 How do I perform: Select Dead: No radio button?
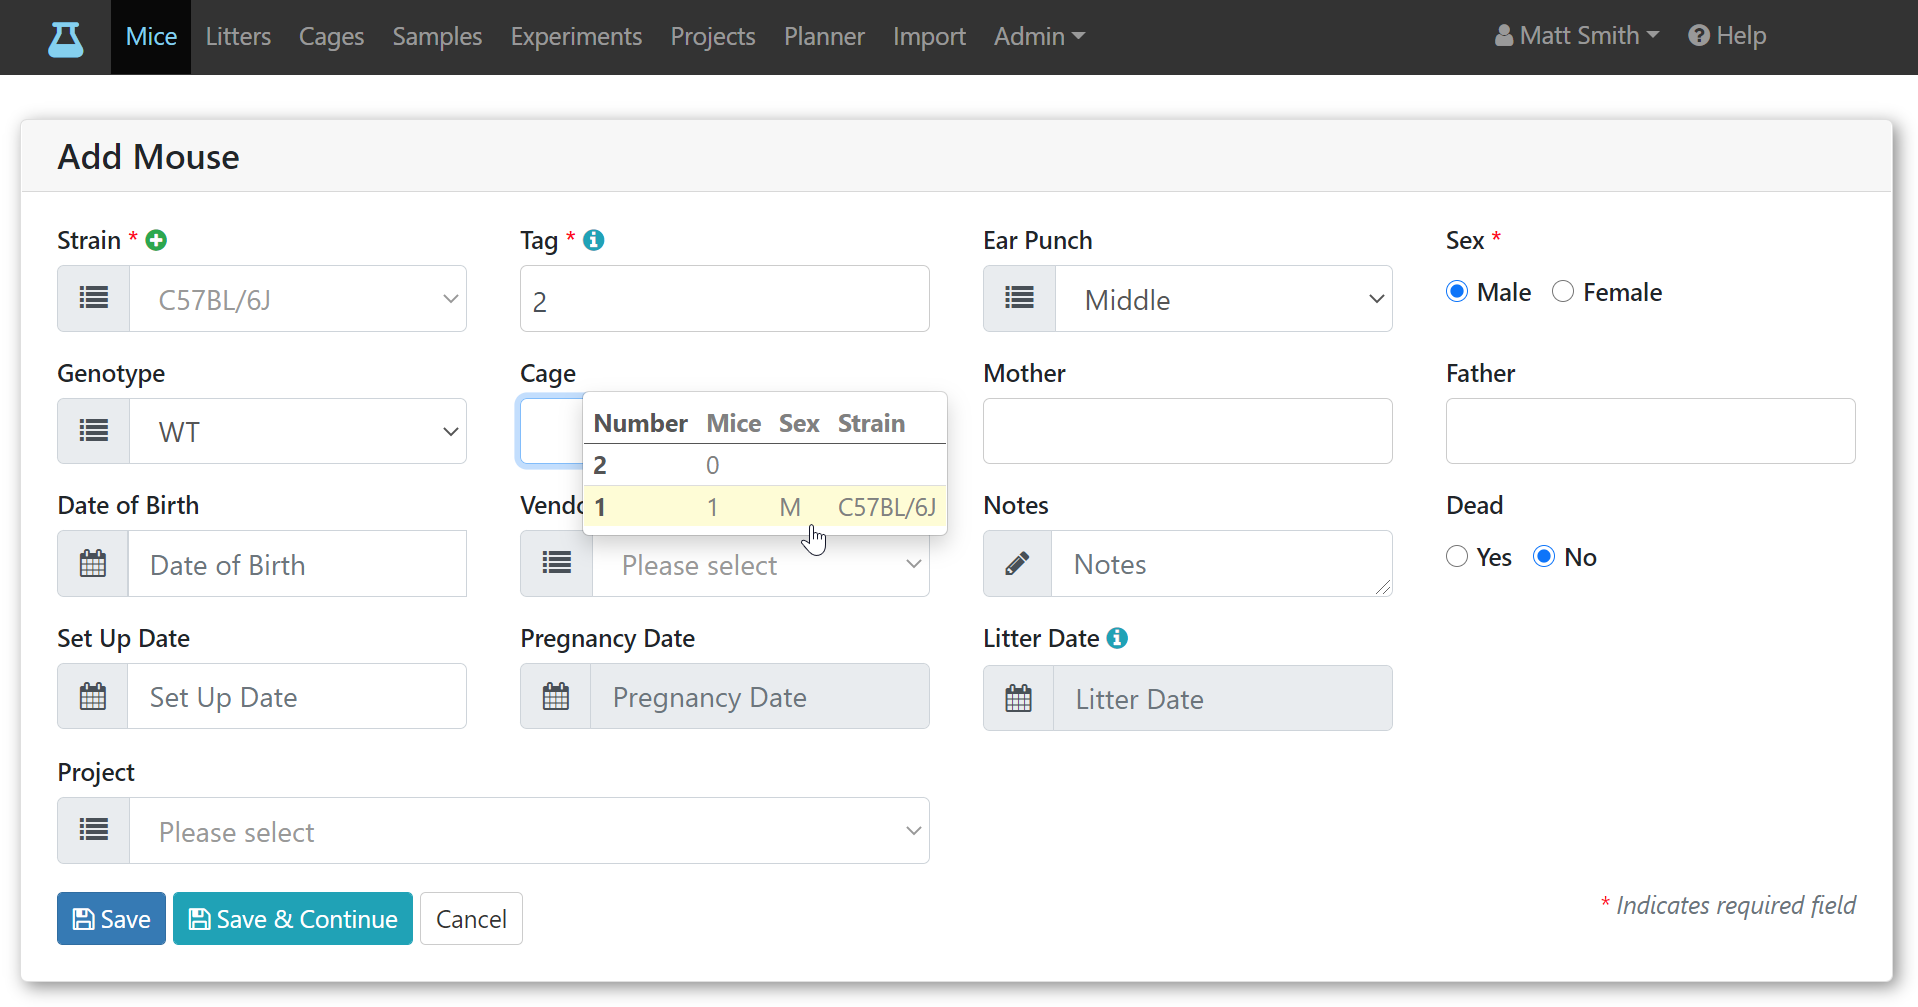click(x=1544, y=556)
